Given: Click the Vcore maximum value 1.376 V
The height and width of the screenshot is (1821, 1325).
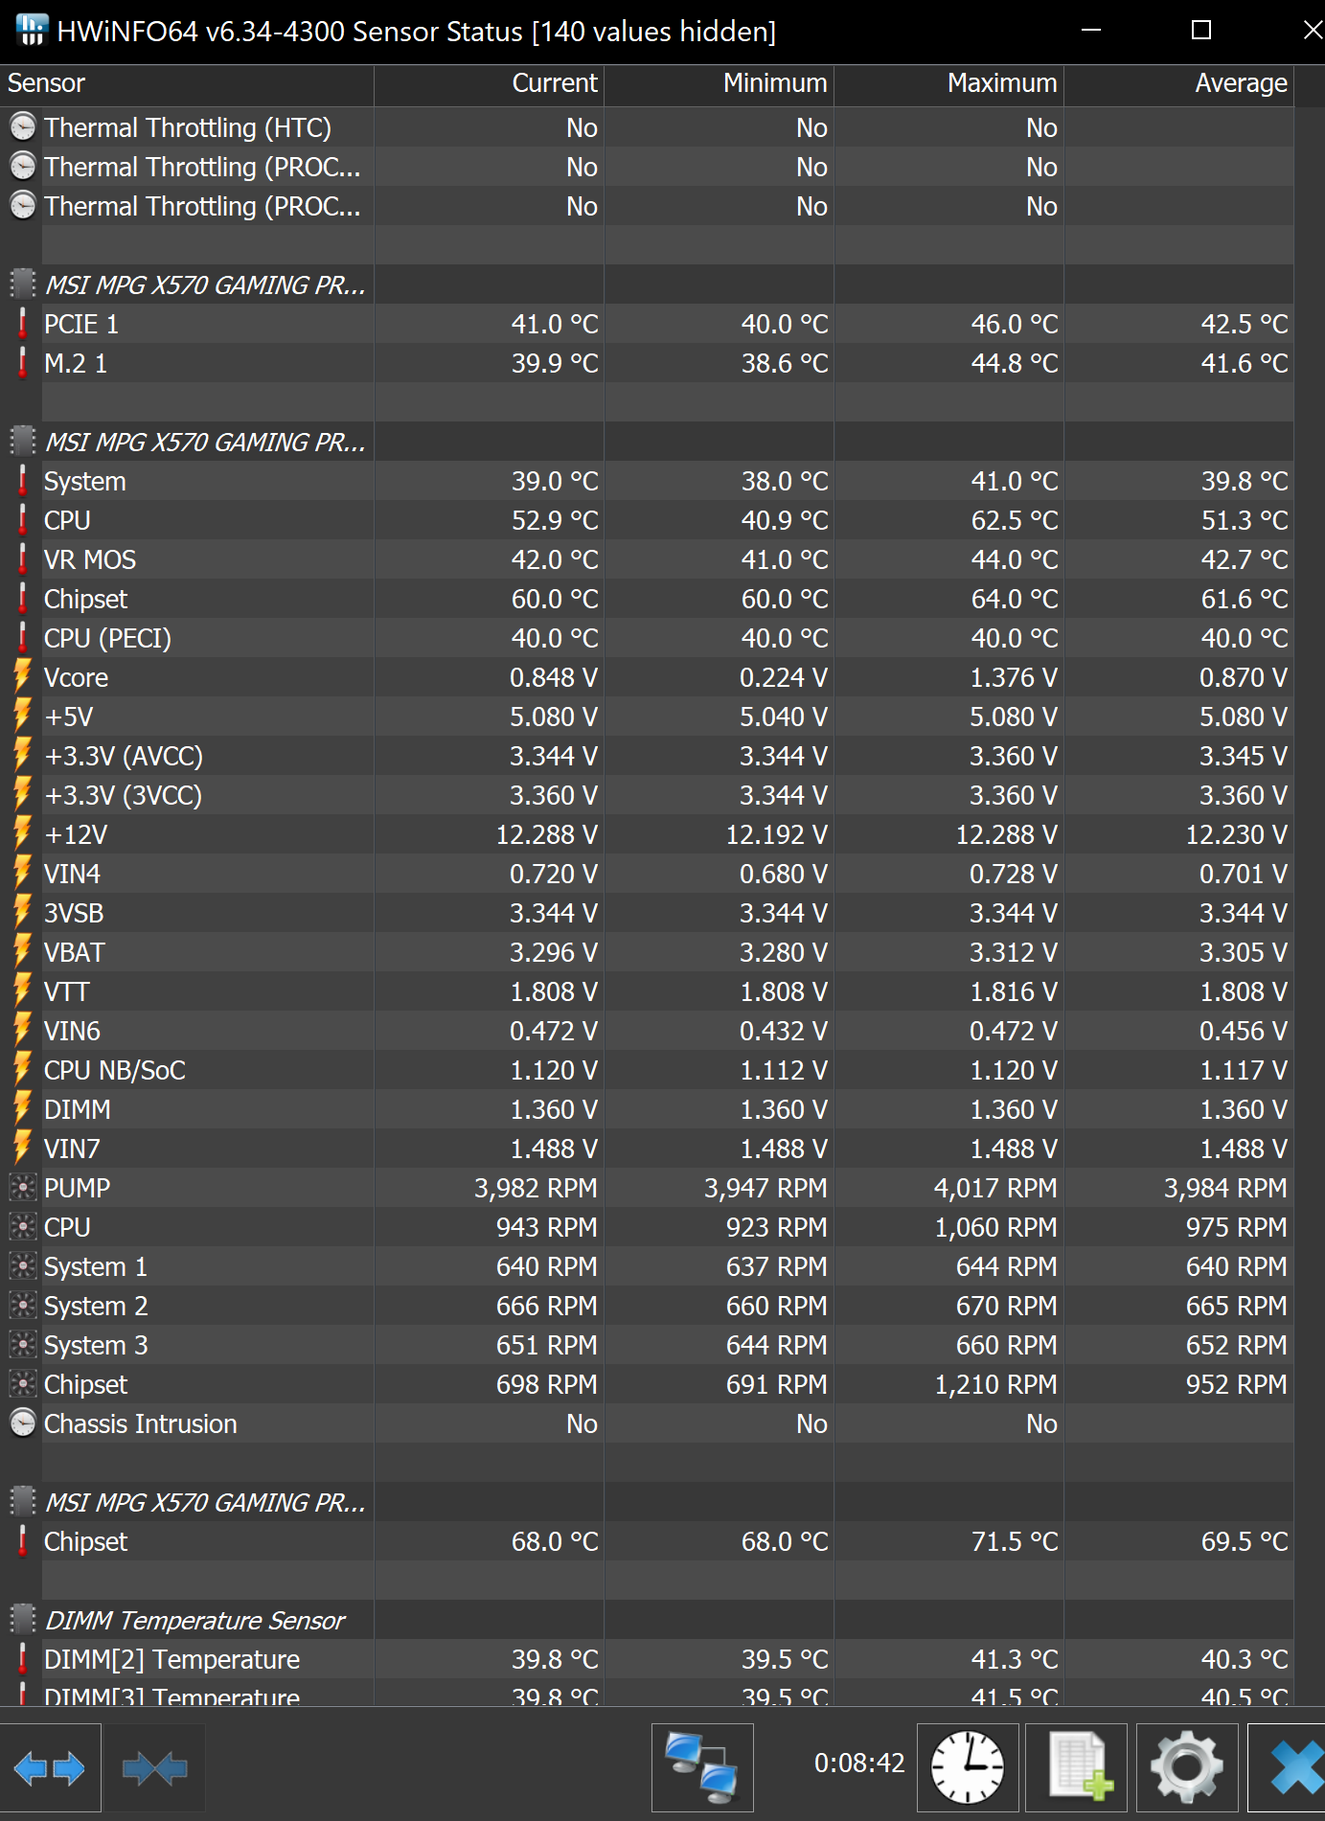Looking at the screenshot, I should tap(1013, 678).
